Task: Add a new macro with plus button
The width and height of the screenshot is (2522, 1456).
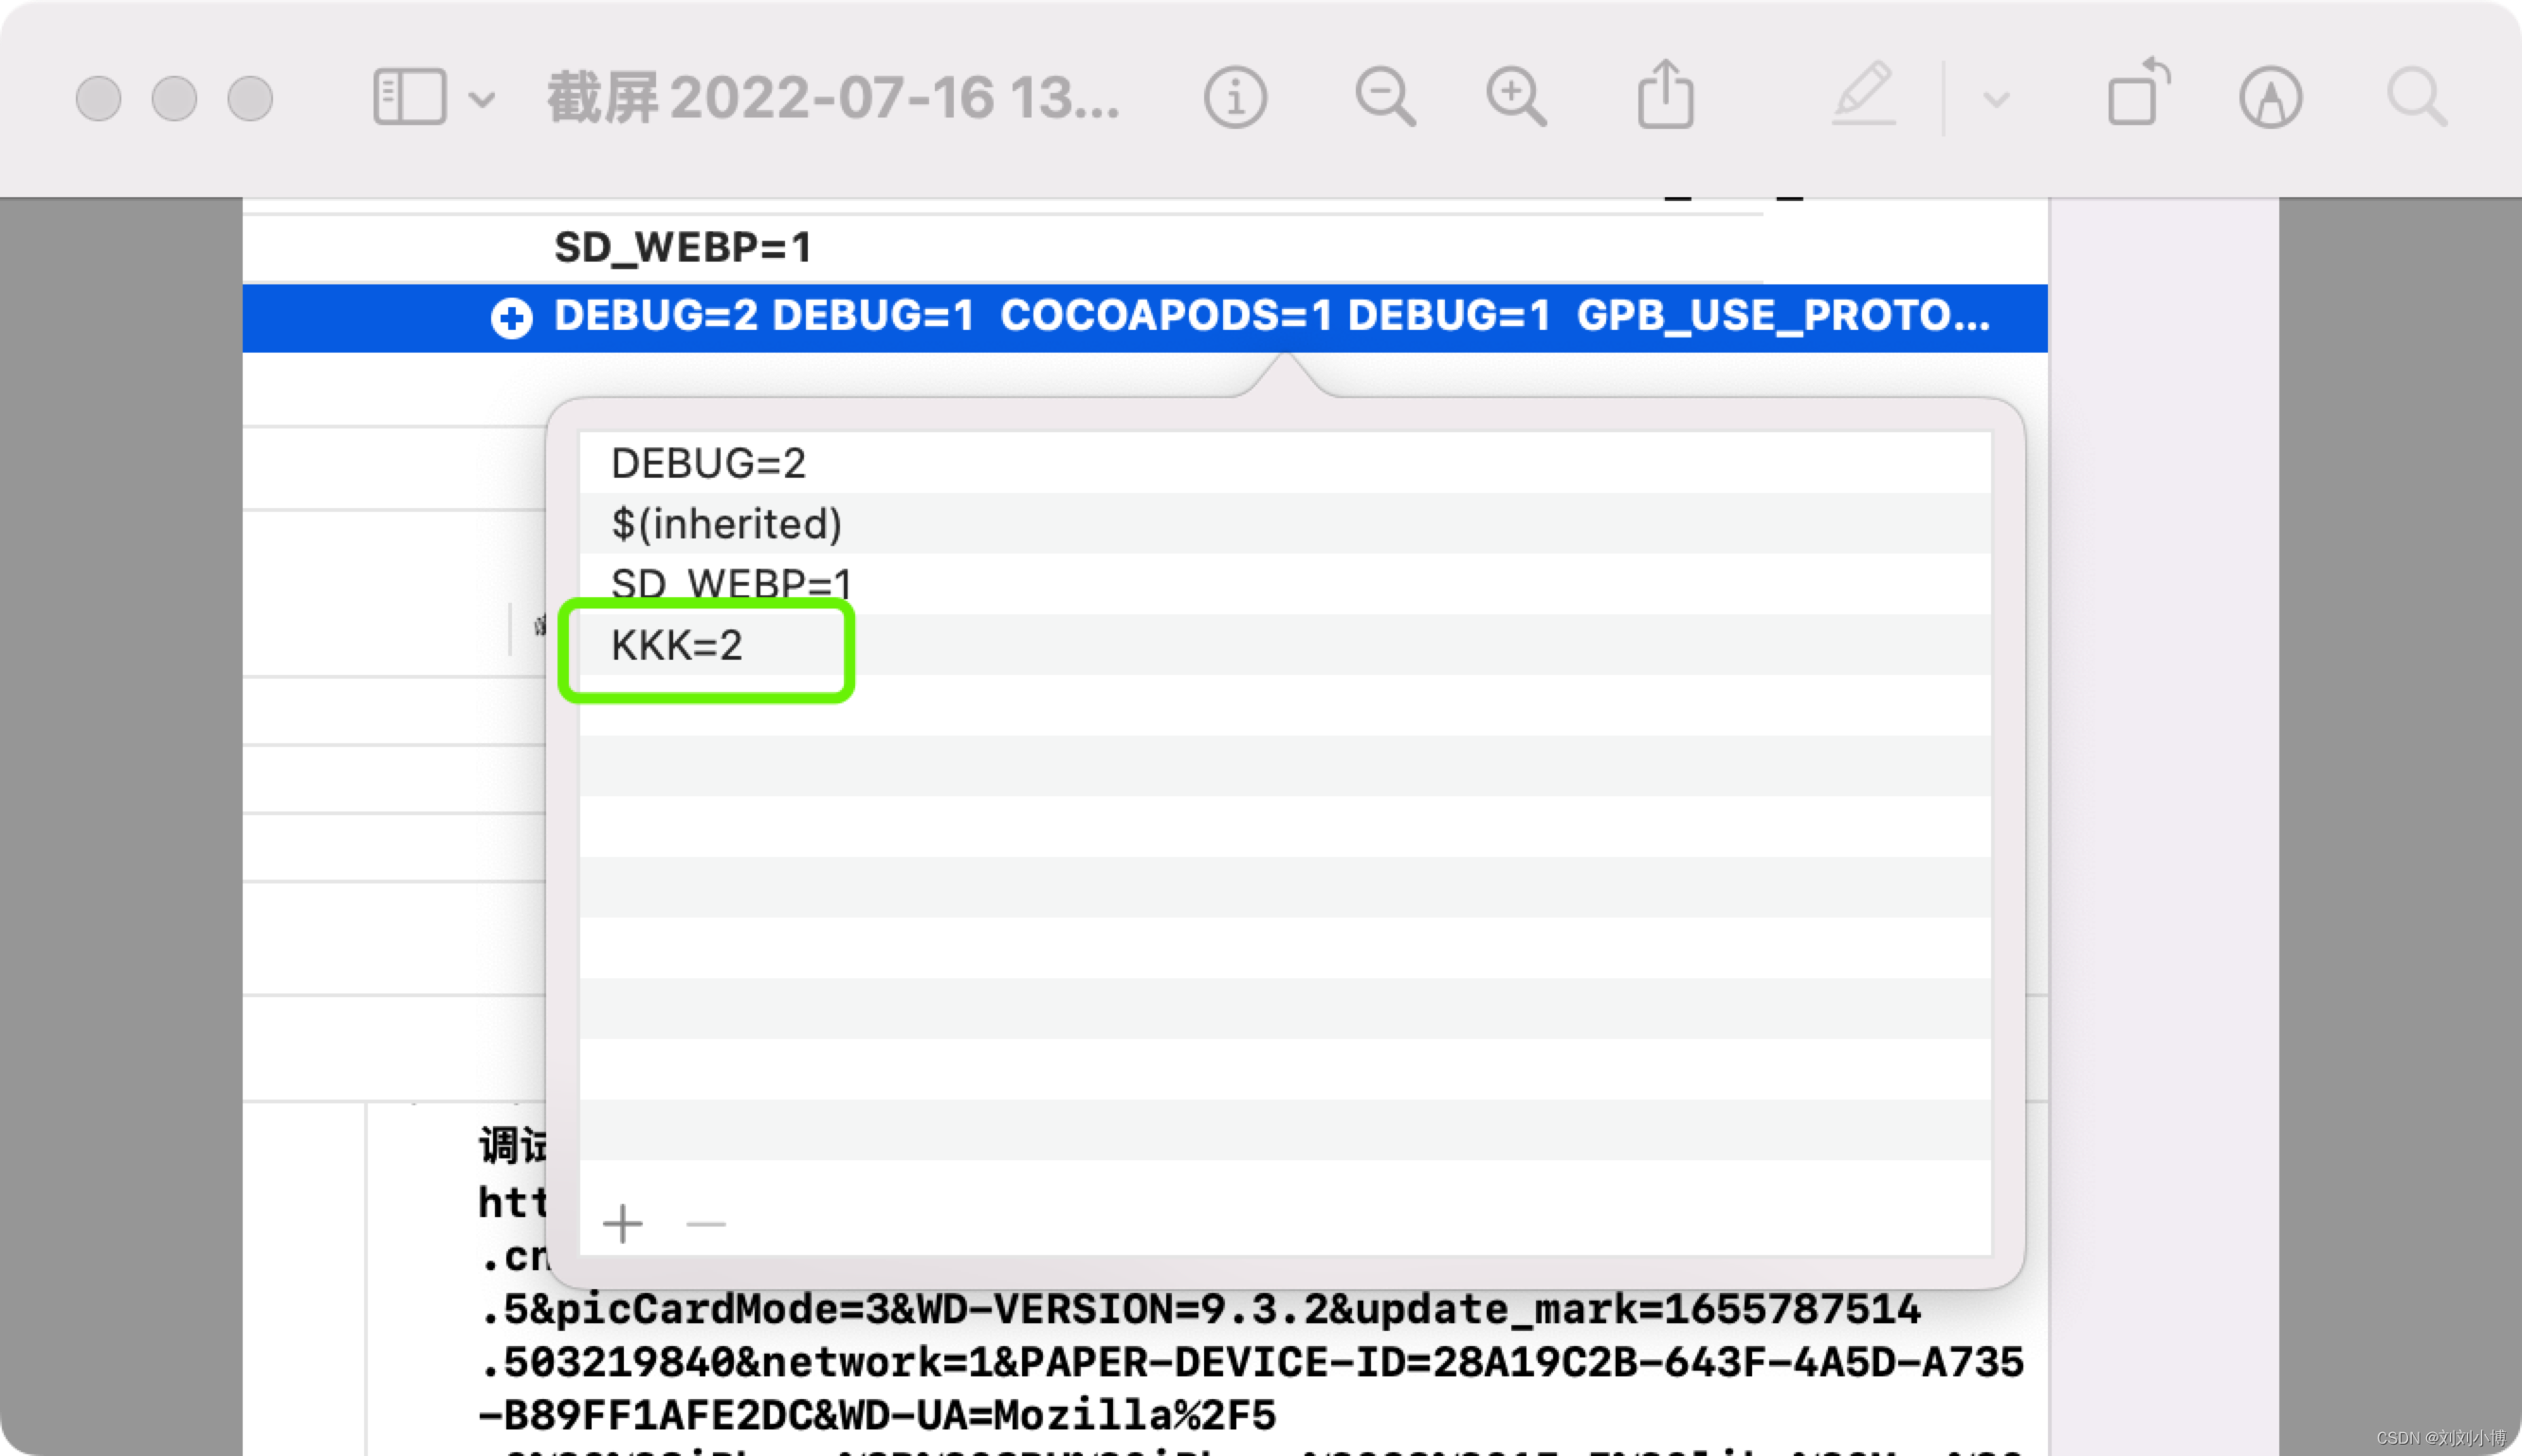Action: (x=622, y=1223)
